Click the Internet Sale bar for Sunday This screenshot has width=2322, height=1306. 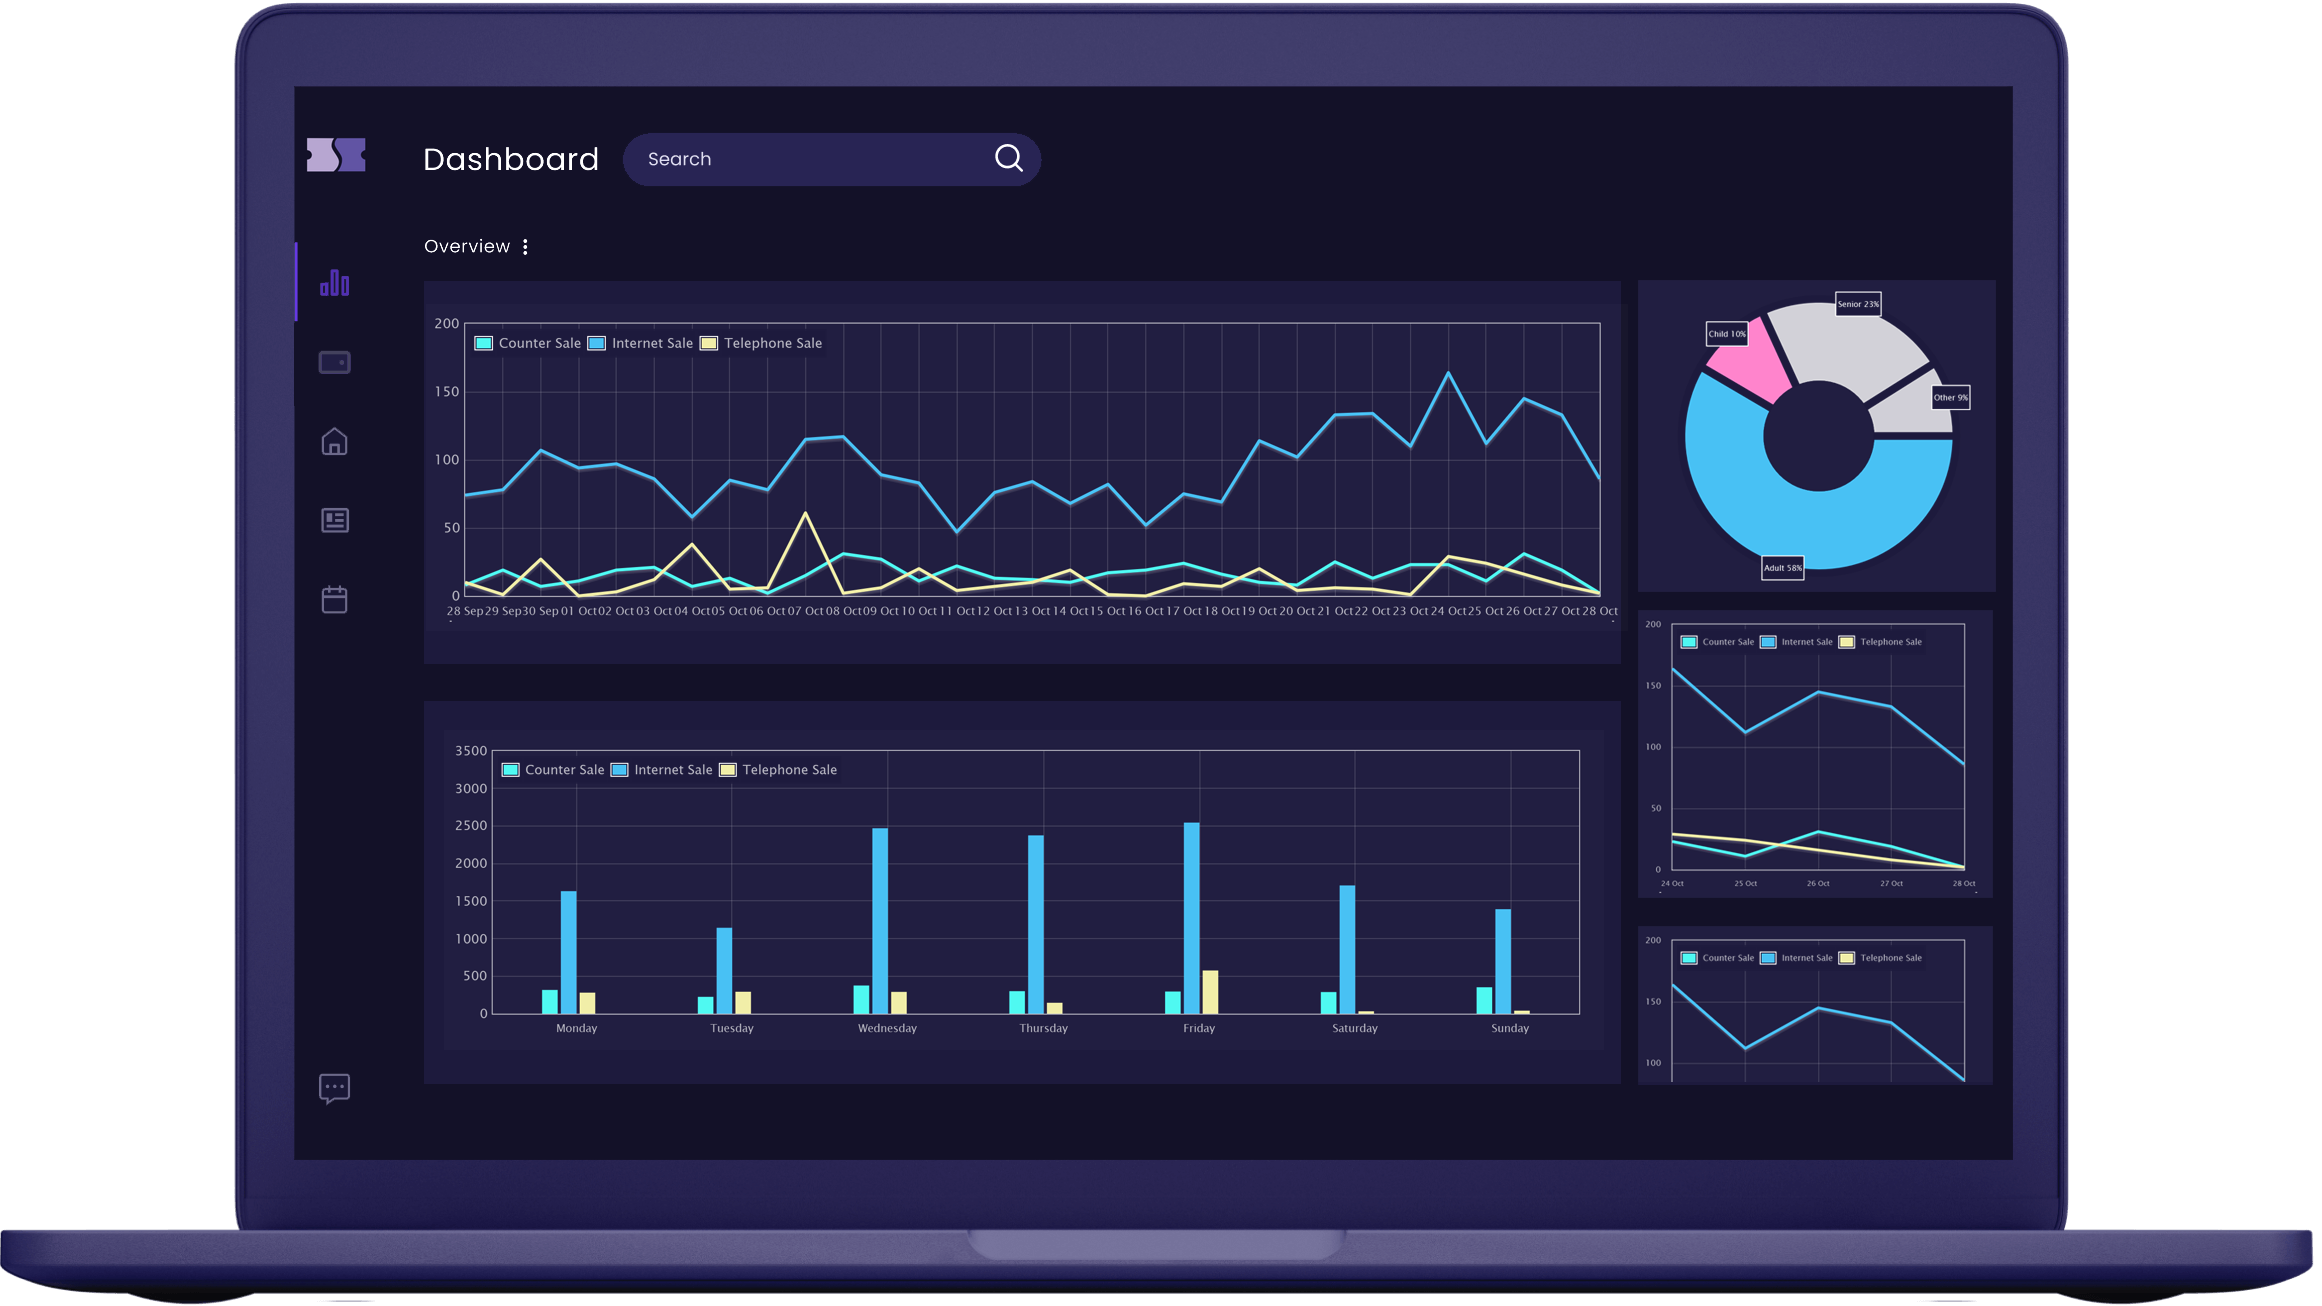pyautogui.click(x=1503, y=961)
